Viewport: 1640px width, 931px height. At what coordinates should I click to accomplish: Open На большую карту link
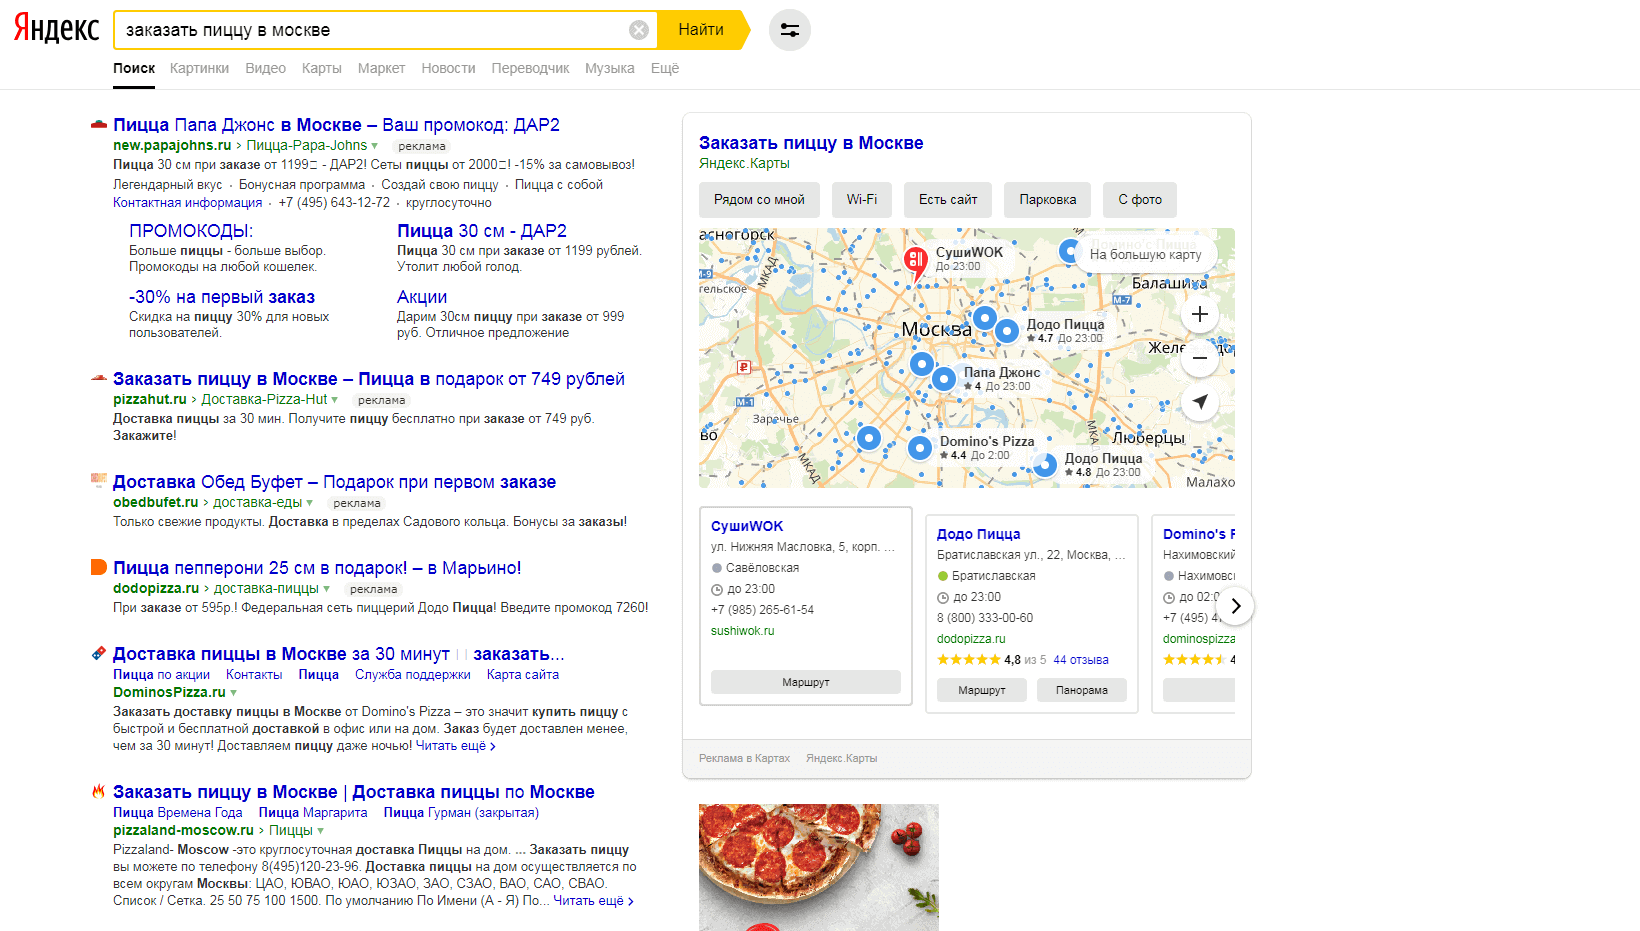coord(1146,254)
